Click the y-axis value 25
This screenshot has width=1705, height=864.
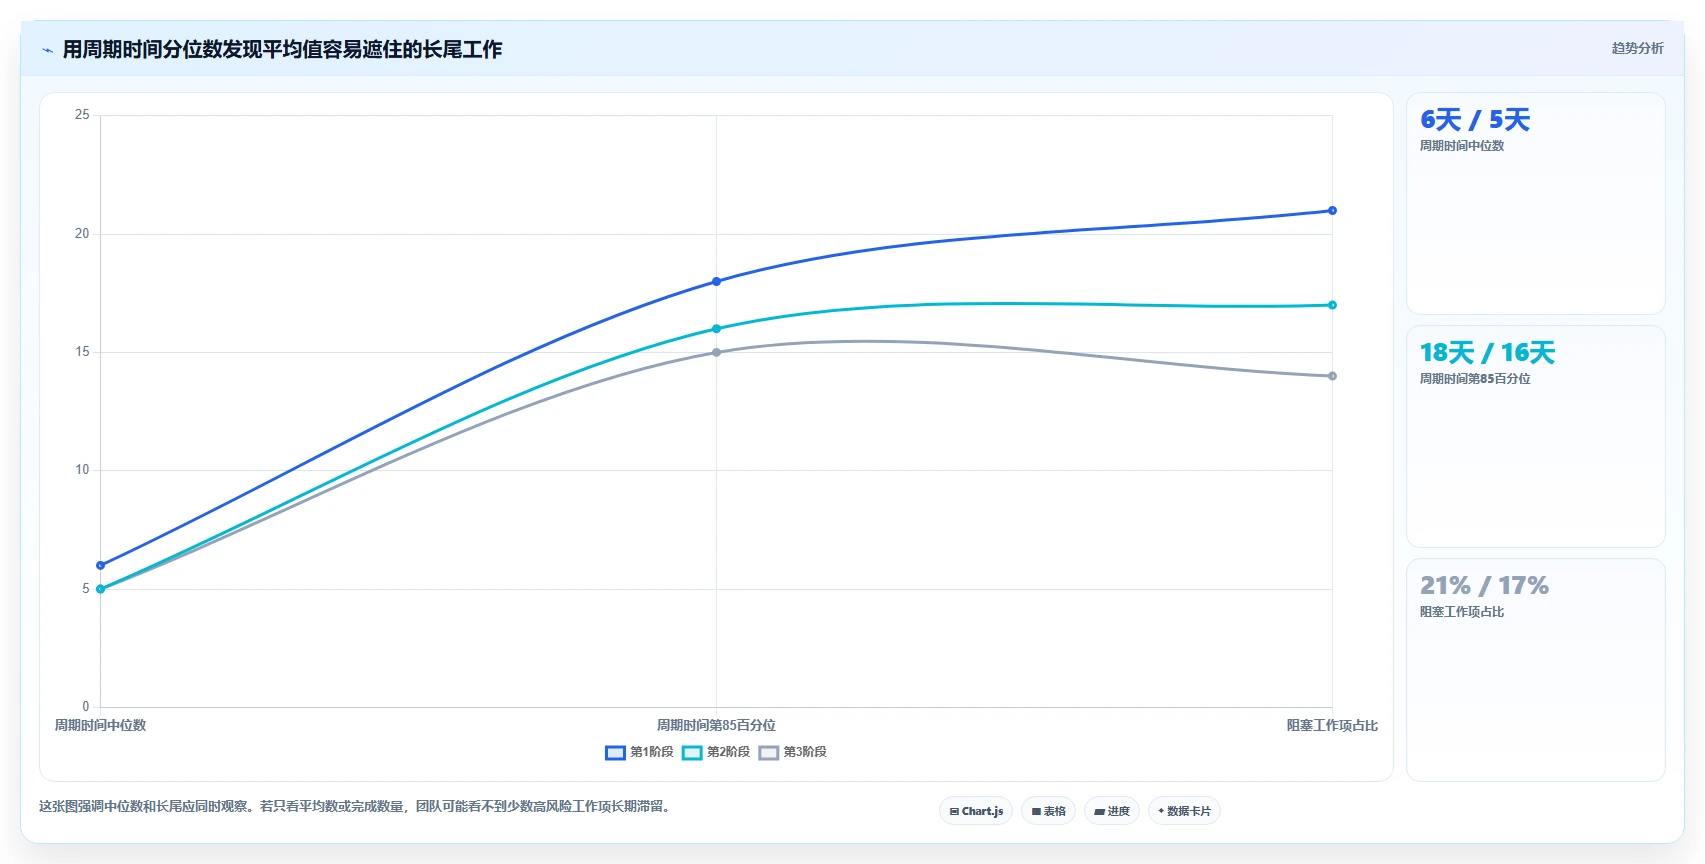(82, 115)
